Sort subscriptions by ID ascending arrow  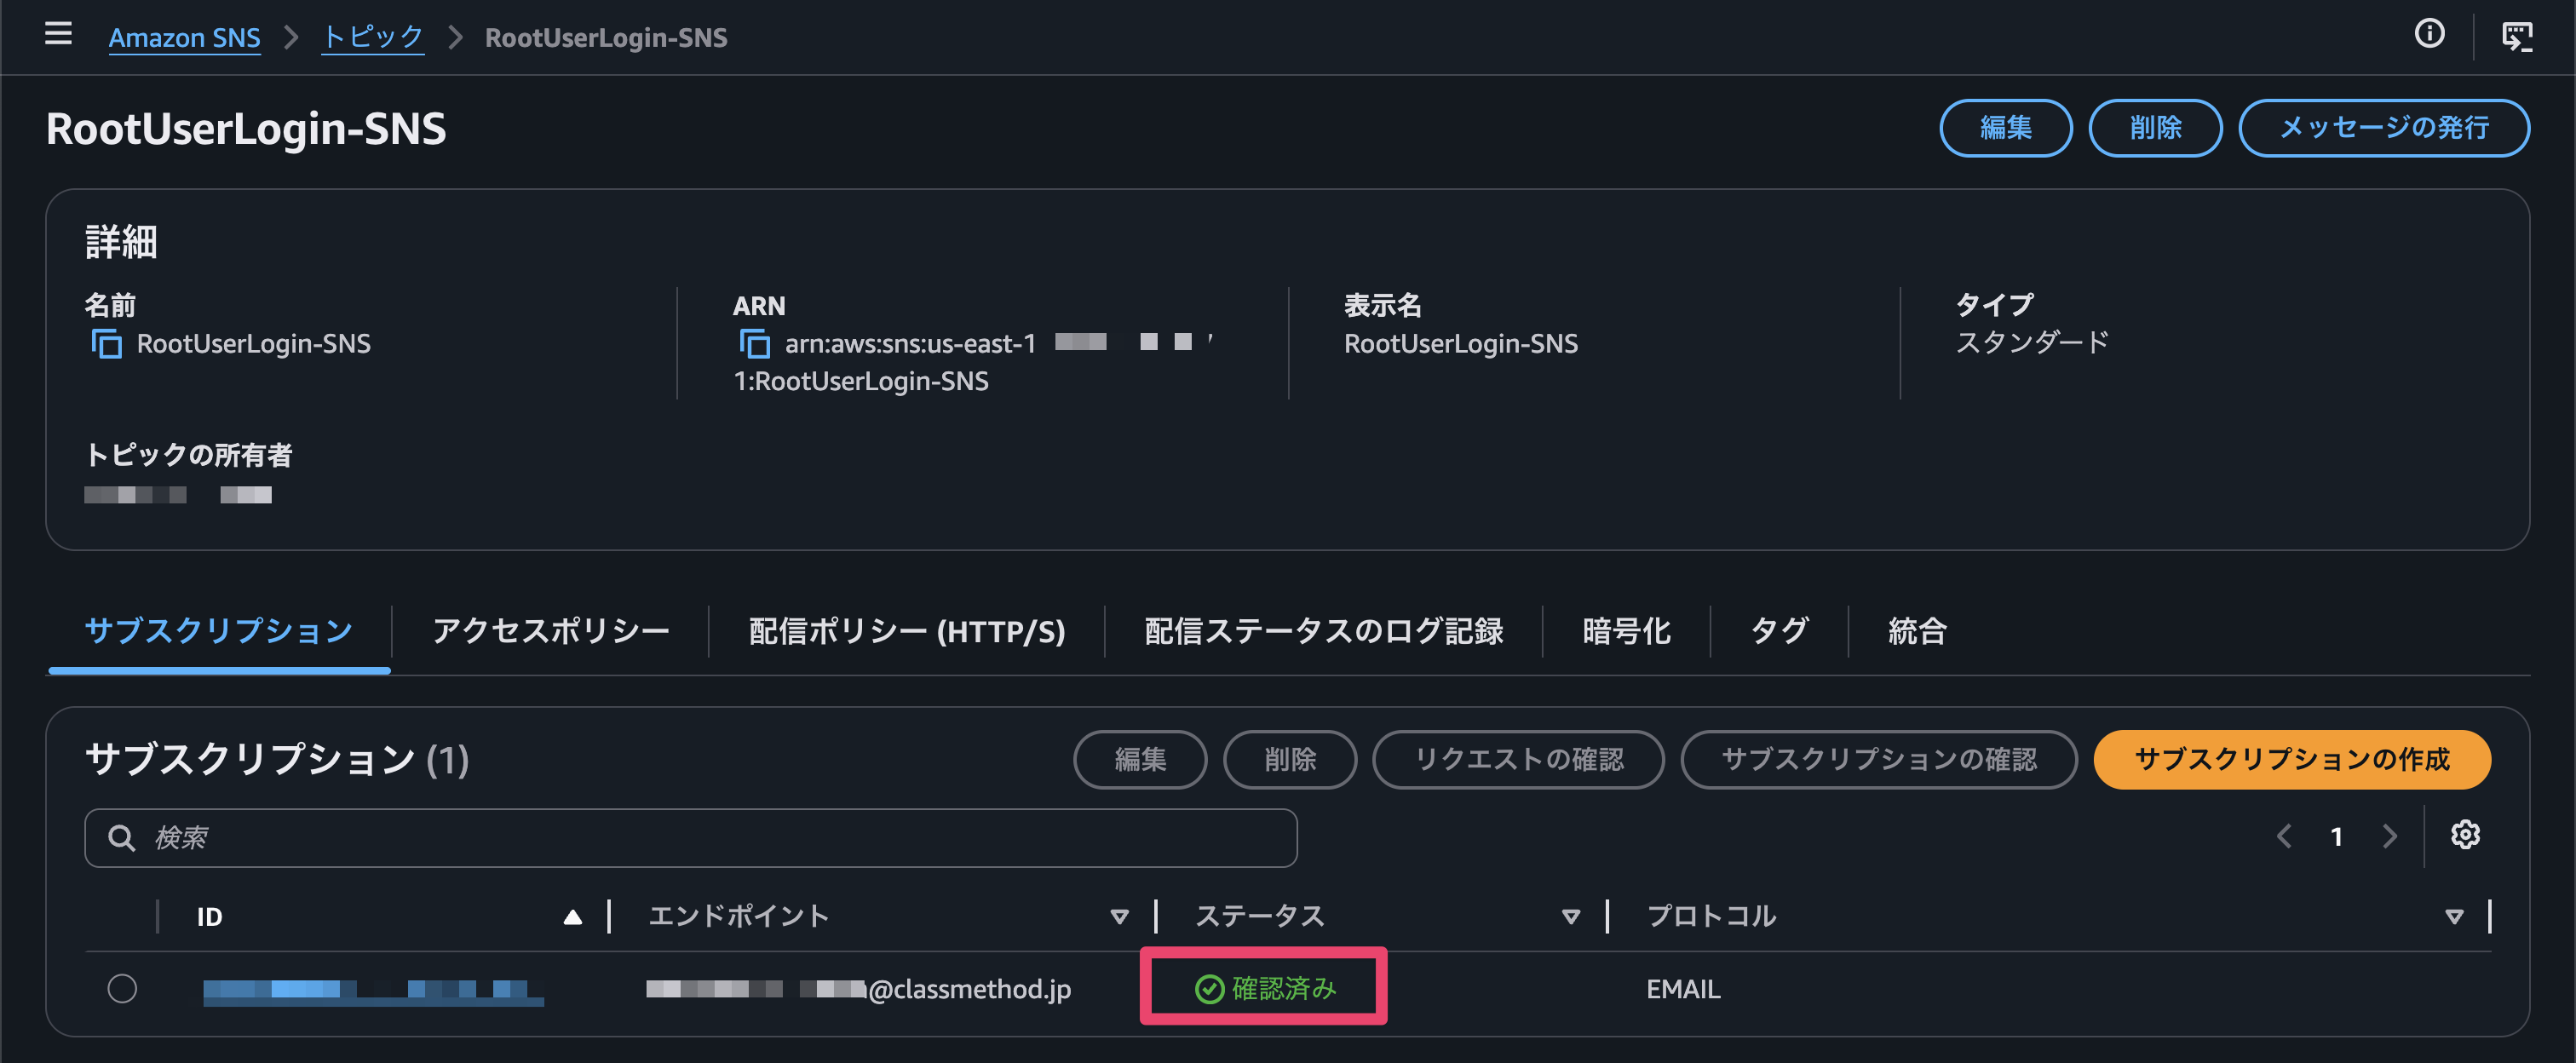[x=572, y=917]
